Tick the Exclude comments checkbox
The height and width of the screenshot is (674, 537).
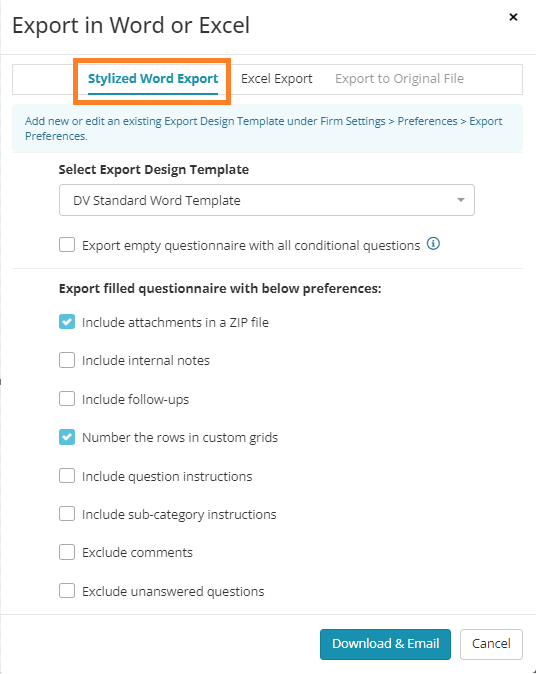tap(67, 552)
